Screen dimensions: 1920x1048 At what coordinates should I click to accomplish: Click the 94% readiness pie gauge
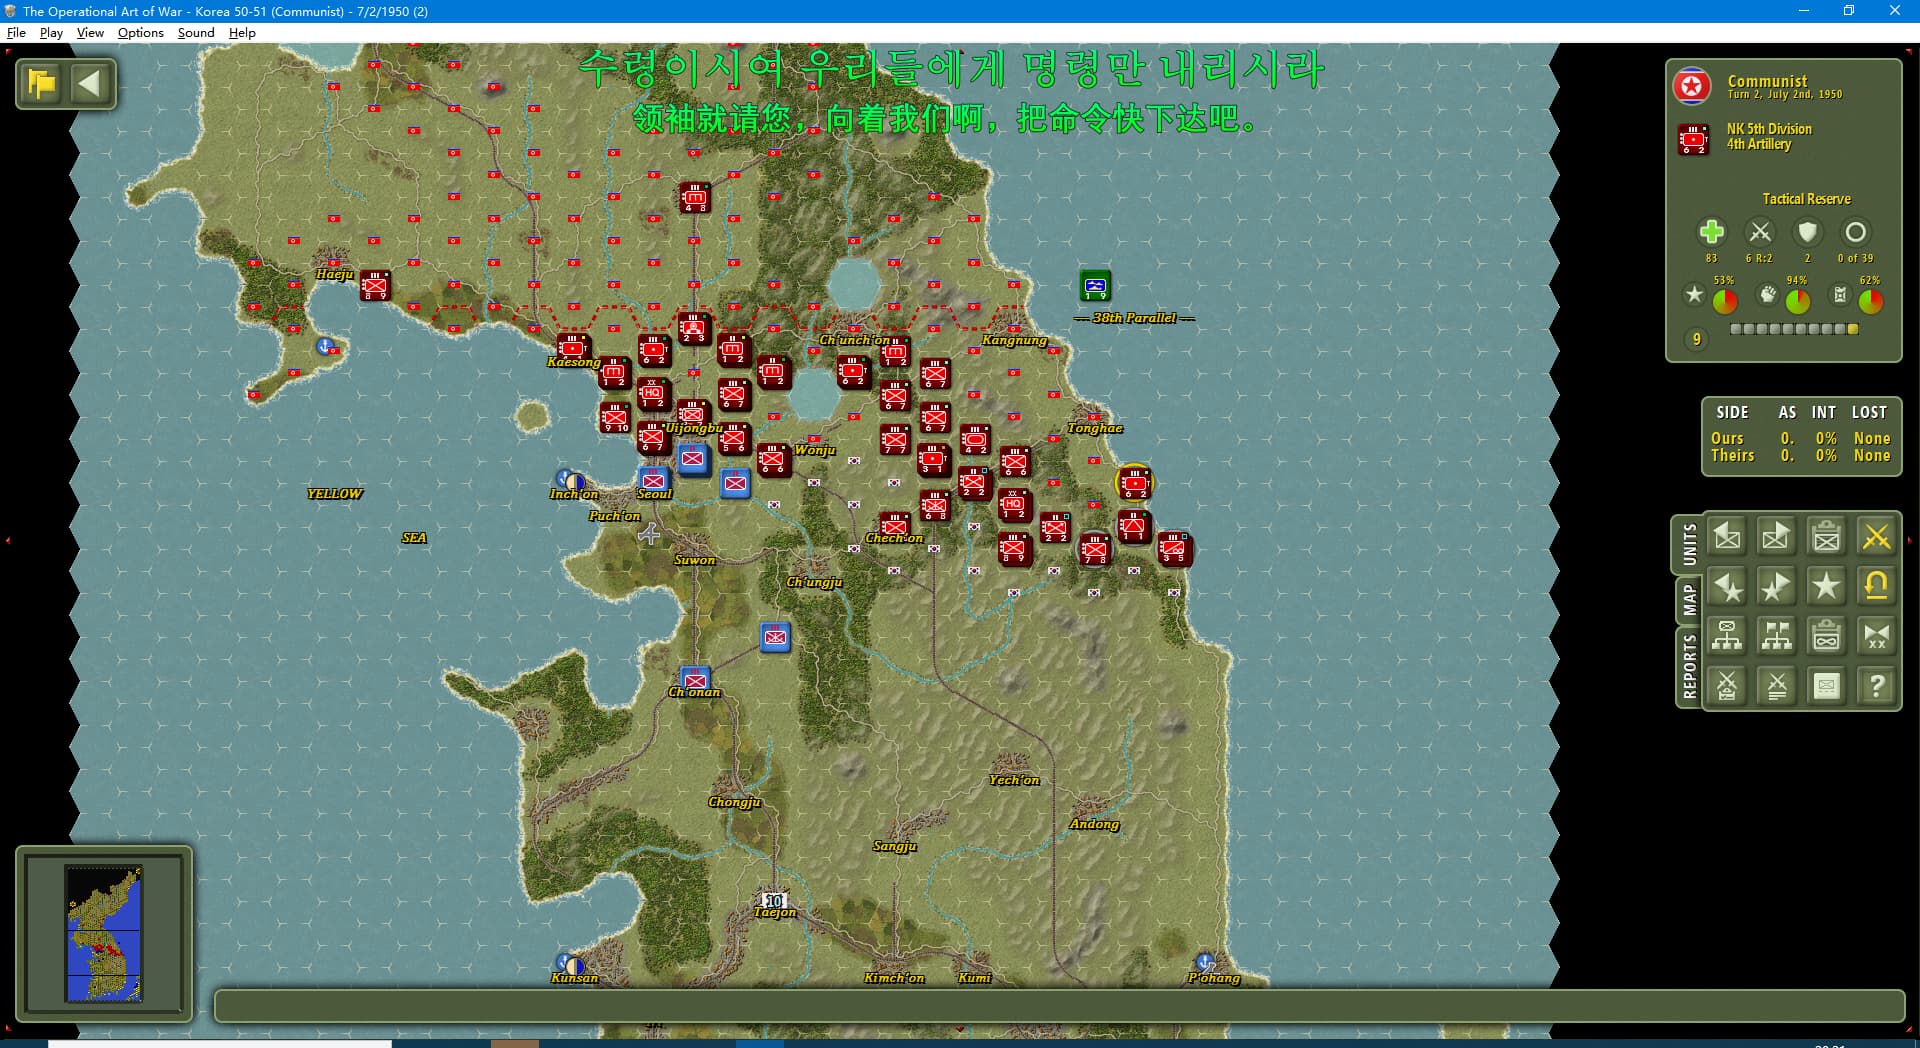(1797, 300)
